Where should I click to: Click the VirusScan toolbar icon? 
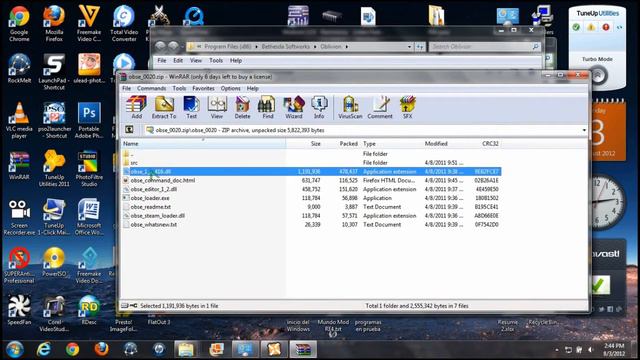point(350,107)
